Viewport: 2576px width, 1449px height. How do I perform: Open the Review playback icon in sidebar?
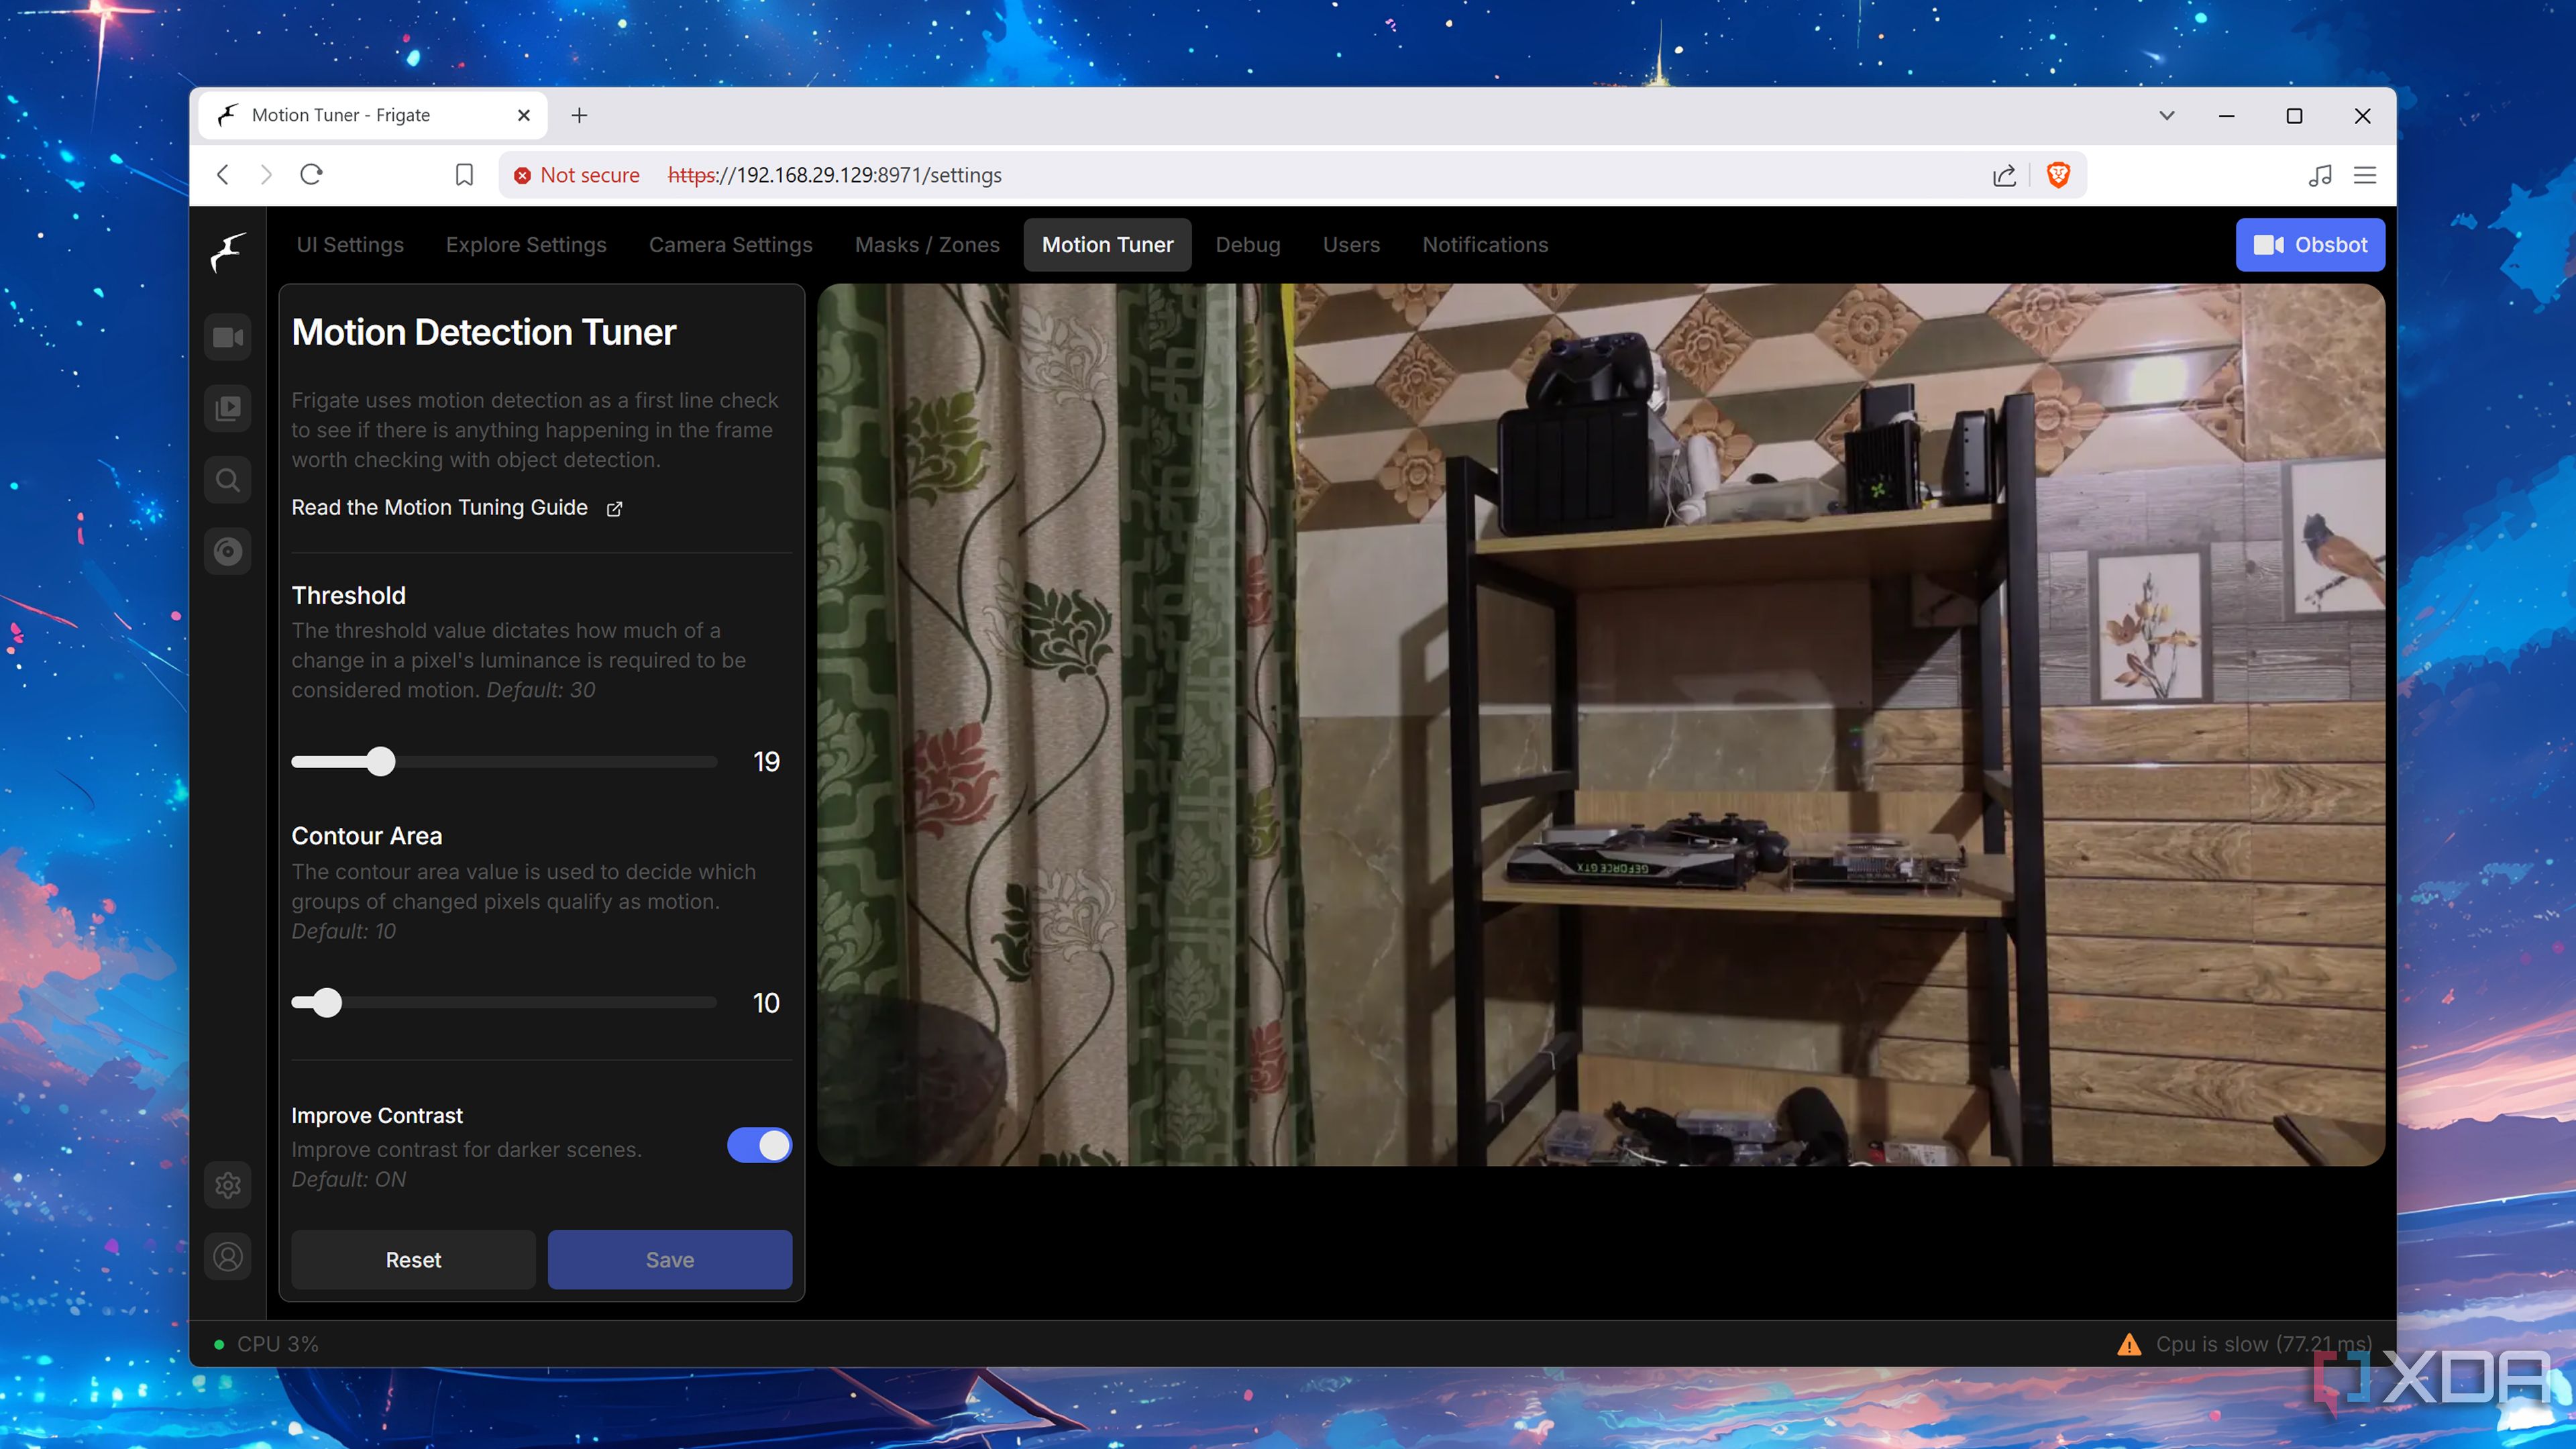tap(227, 407)
